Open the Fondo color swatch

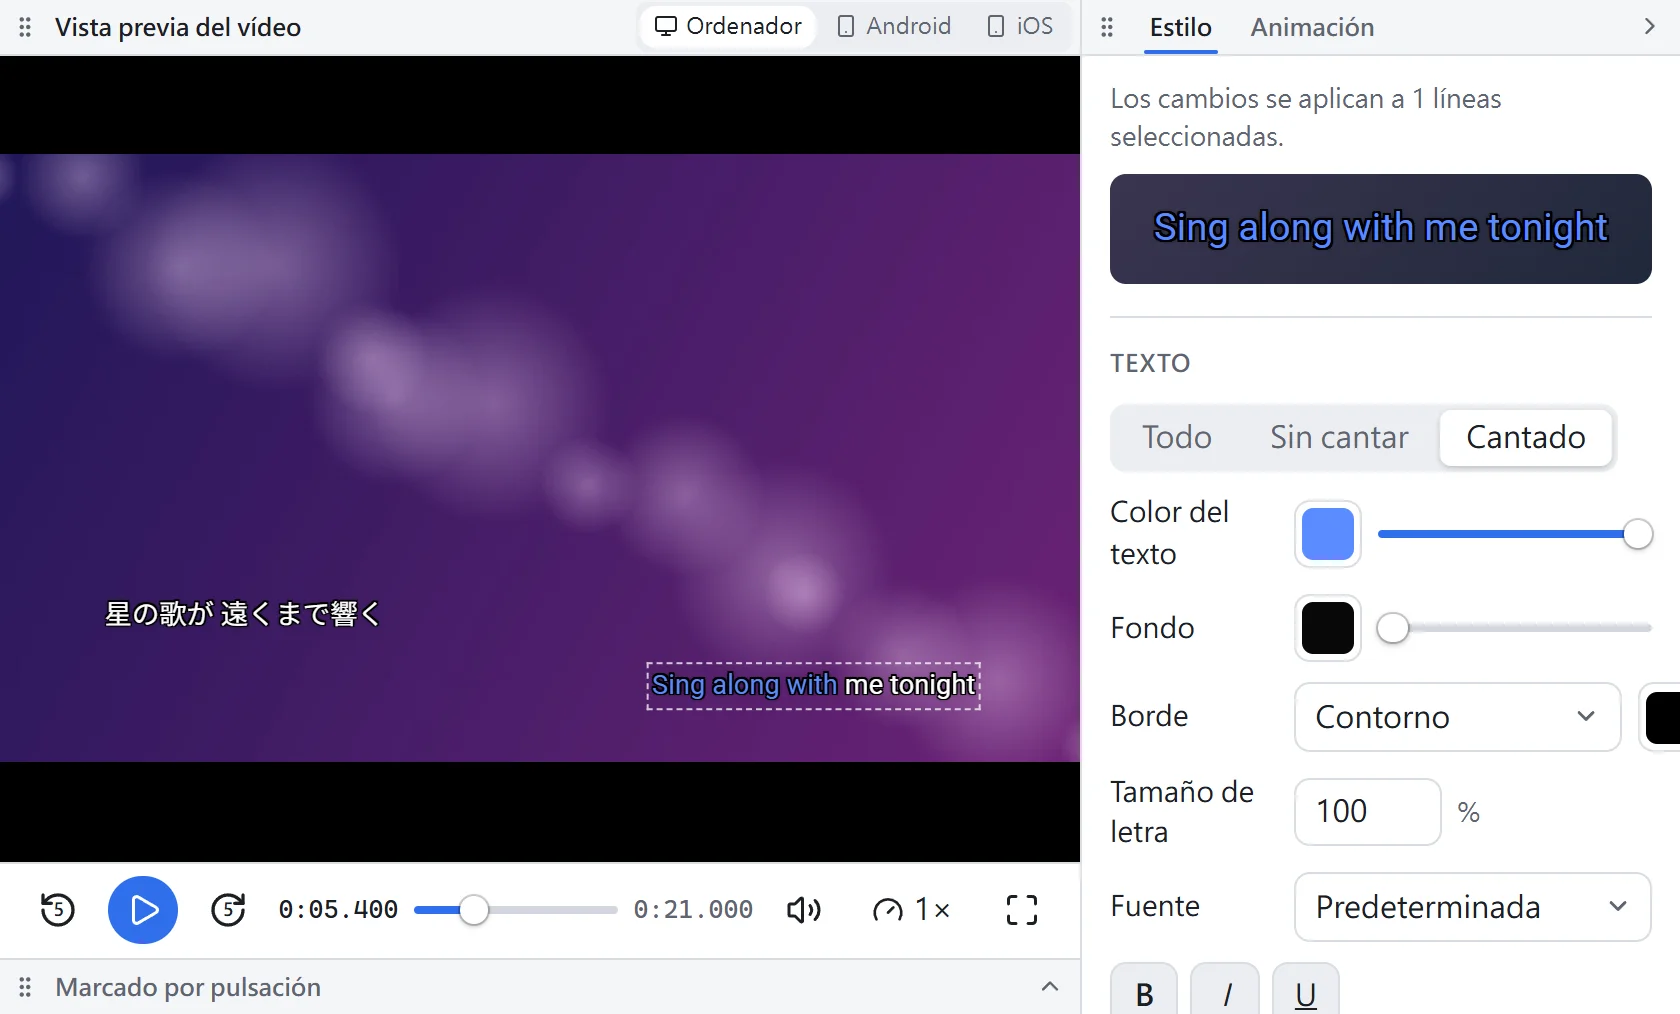click(1328, 628)
